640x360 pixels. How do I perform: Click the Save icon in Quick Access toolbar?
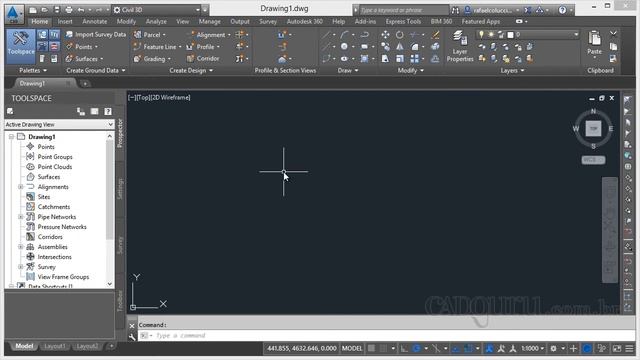[x=57, y=10]
